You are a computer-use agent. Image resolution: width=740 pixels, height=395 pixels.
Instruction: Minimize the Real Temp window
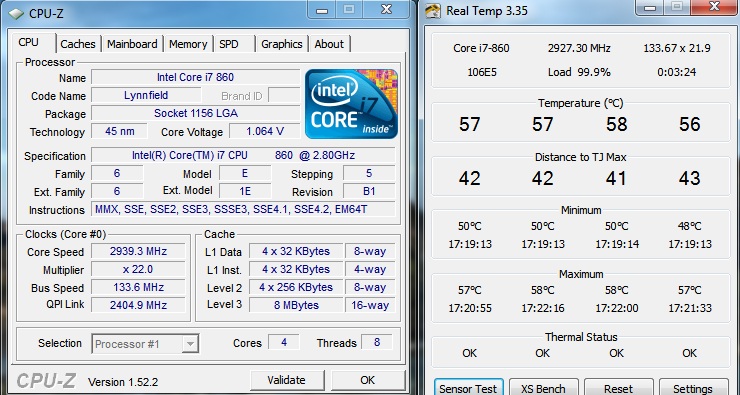(649, 7)
